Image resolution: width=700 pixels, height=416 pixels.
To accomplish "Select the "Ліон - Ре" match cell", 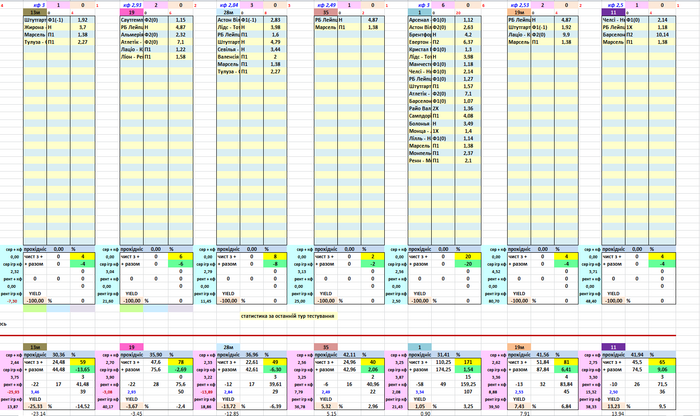I will coord(132,57).
